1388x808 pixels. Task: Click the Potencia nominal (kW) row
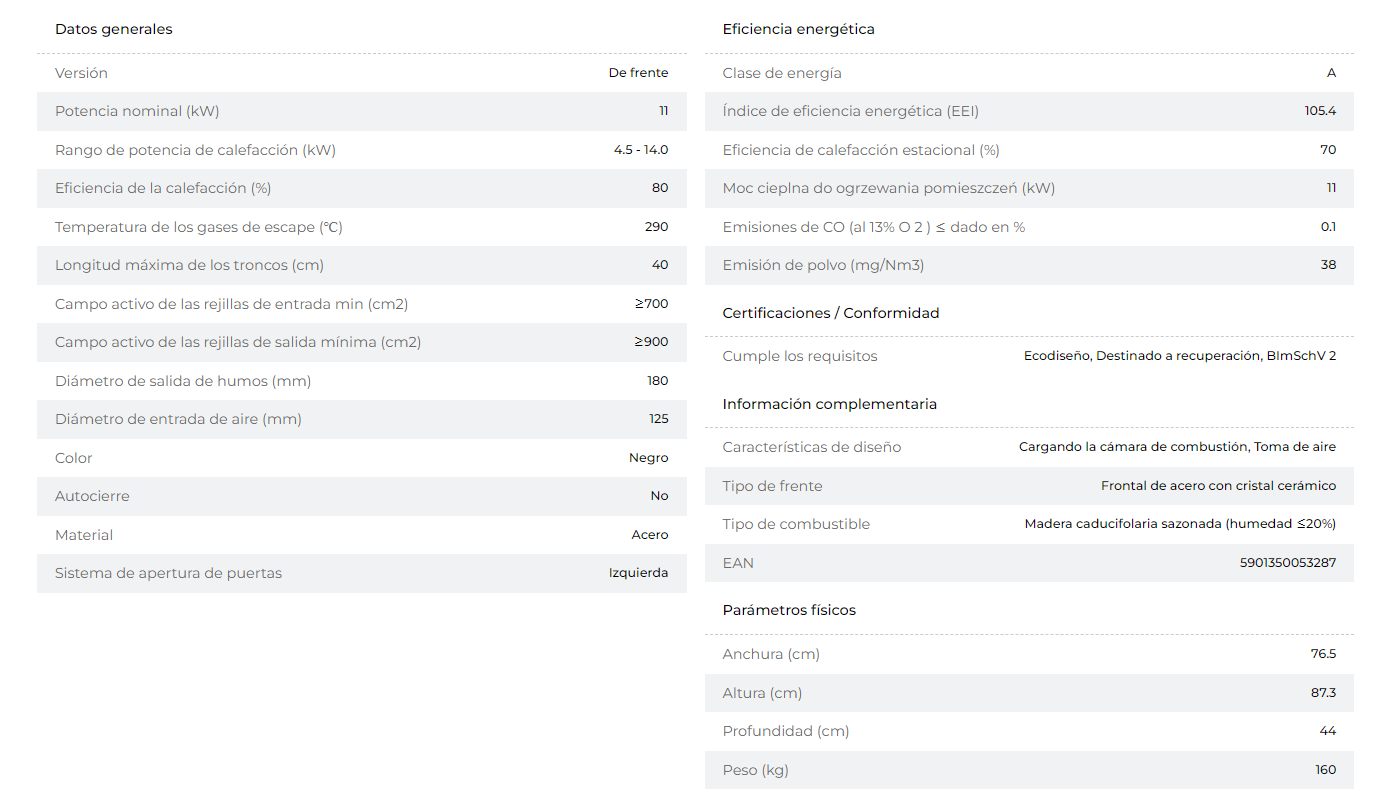click(x=362, y=111)
